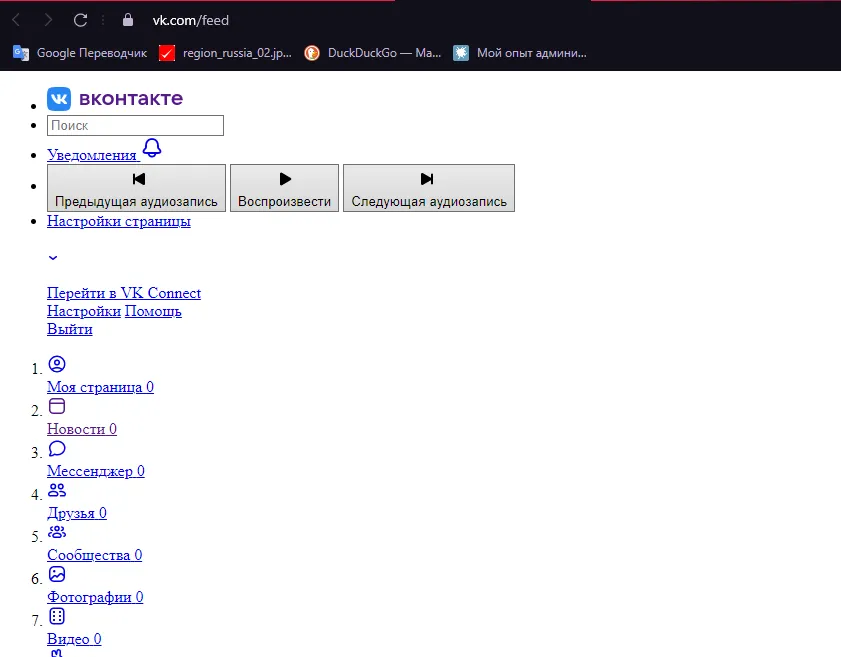Open Настройки страницы link
Viewport: 841px width, 657px height.
(x=119, y=221)
